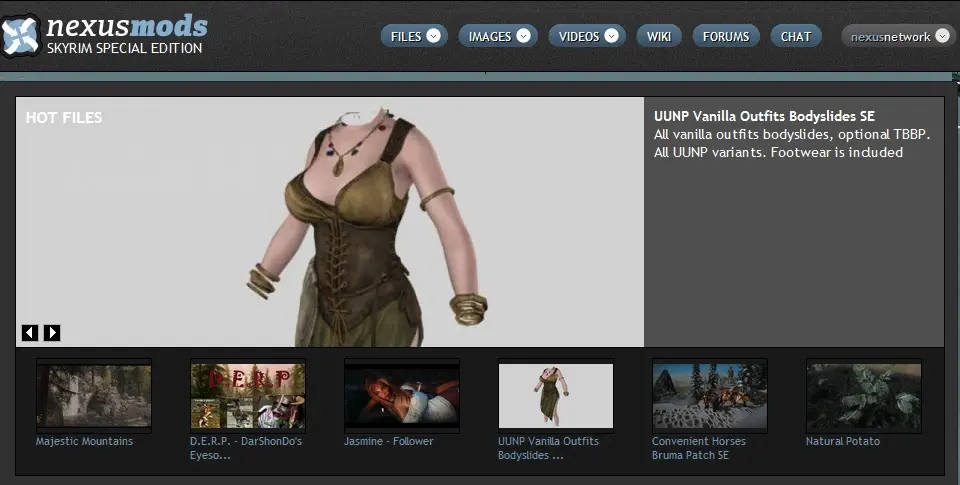Show the next hot file
Viewport: 960px width, 485px height.
click(52, 333)
